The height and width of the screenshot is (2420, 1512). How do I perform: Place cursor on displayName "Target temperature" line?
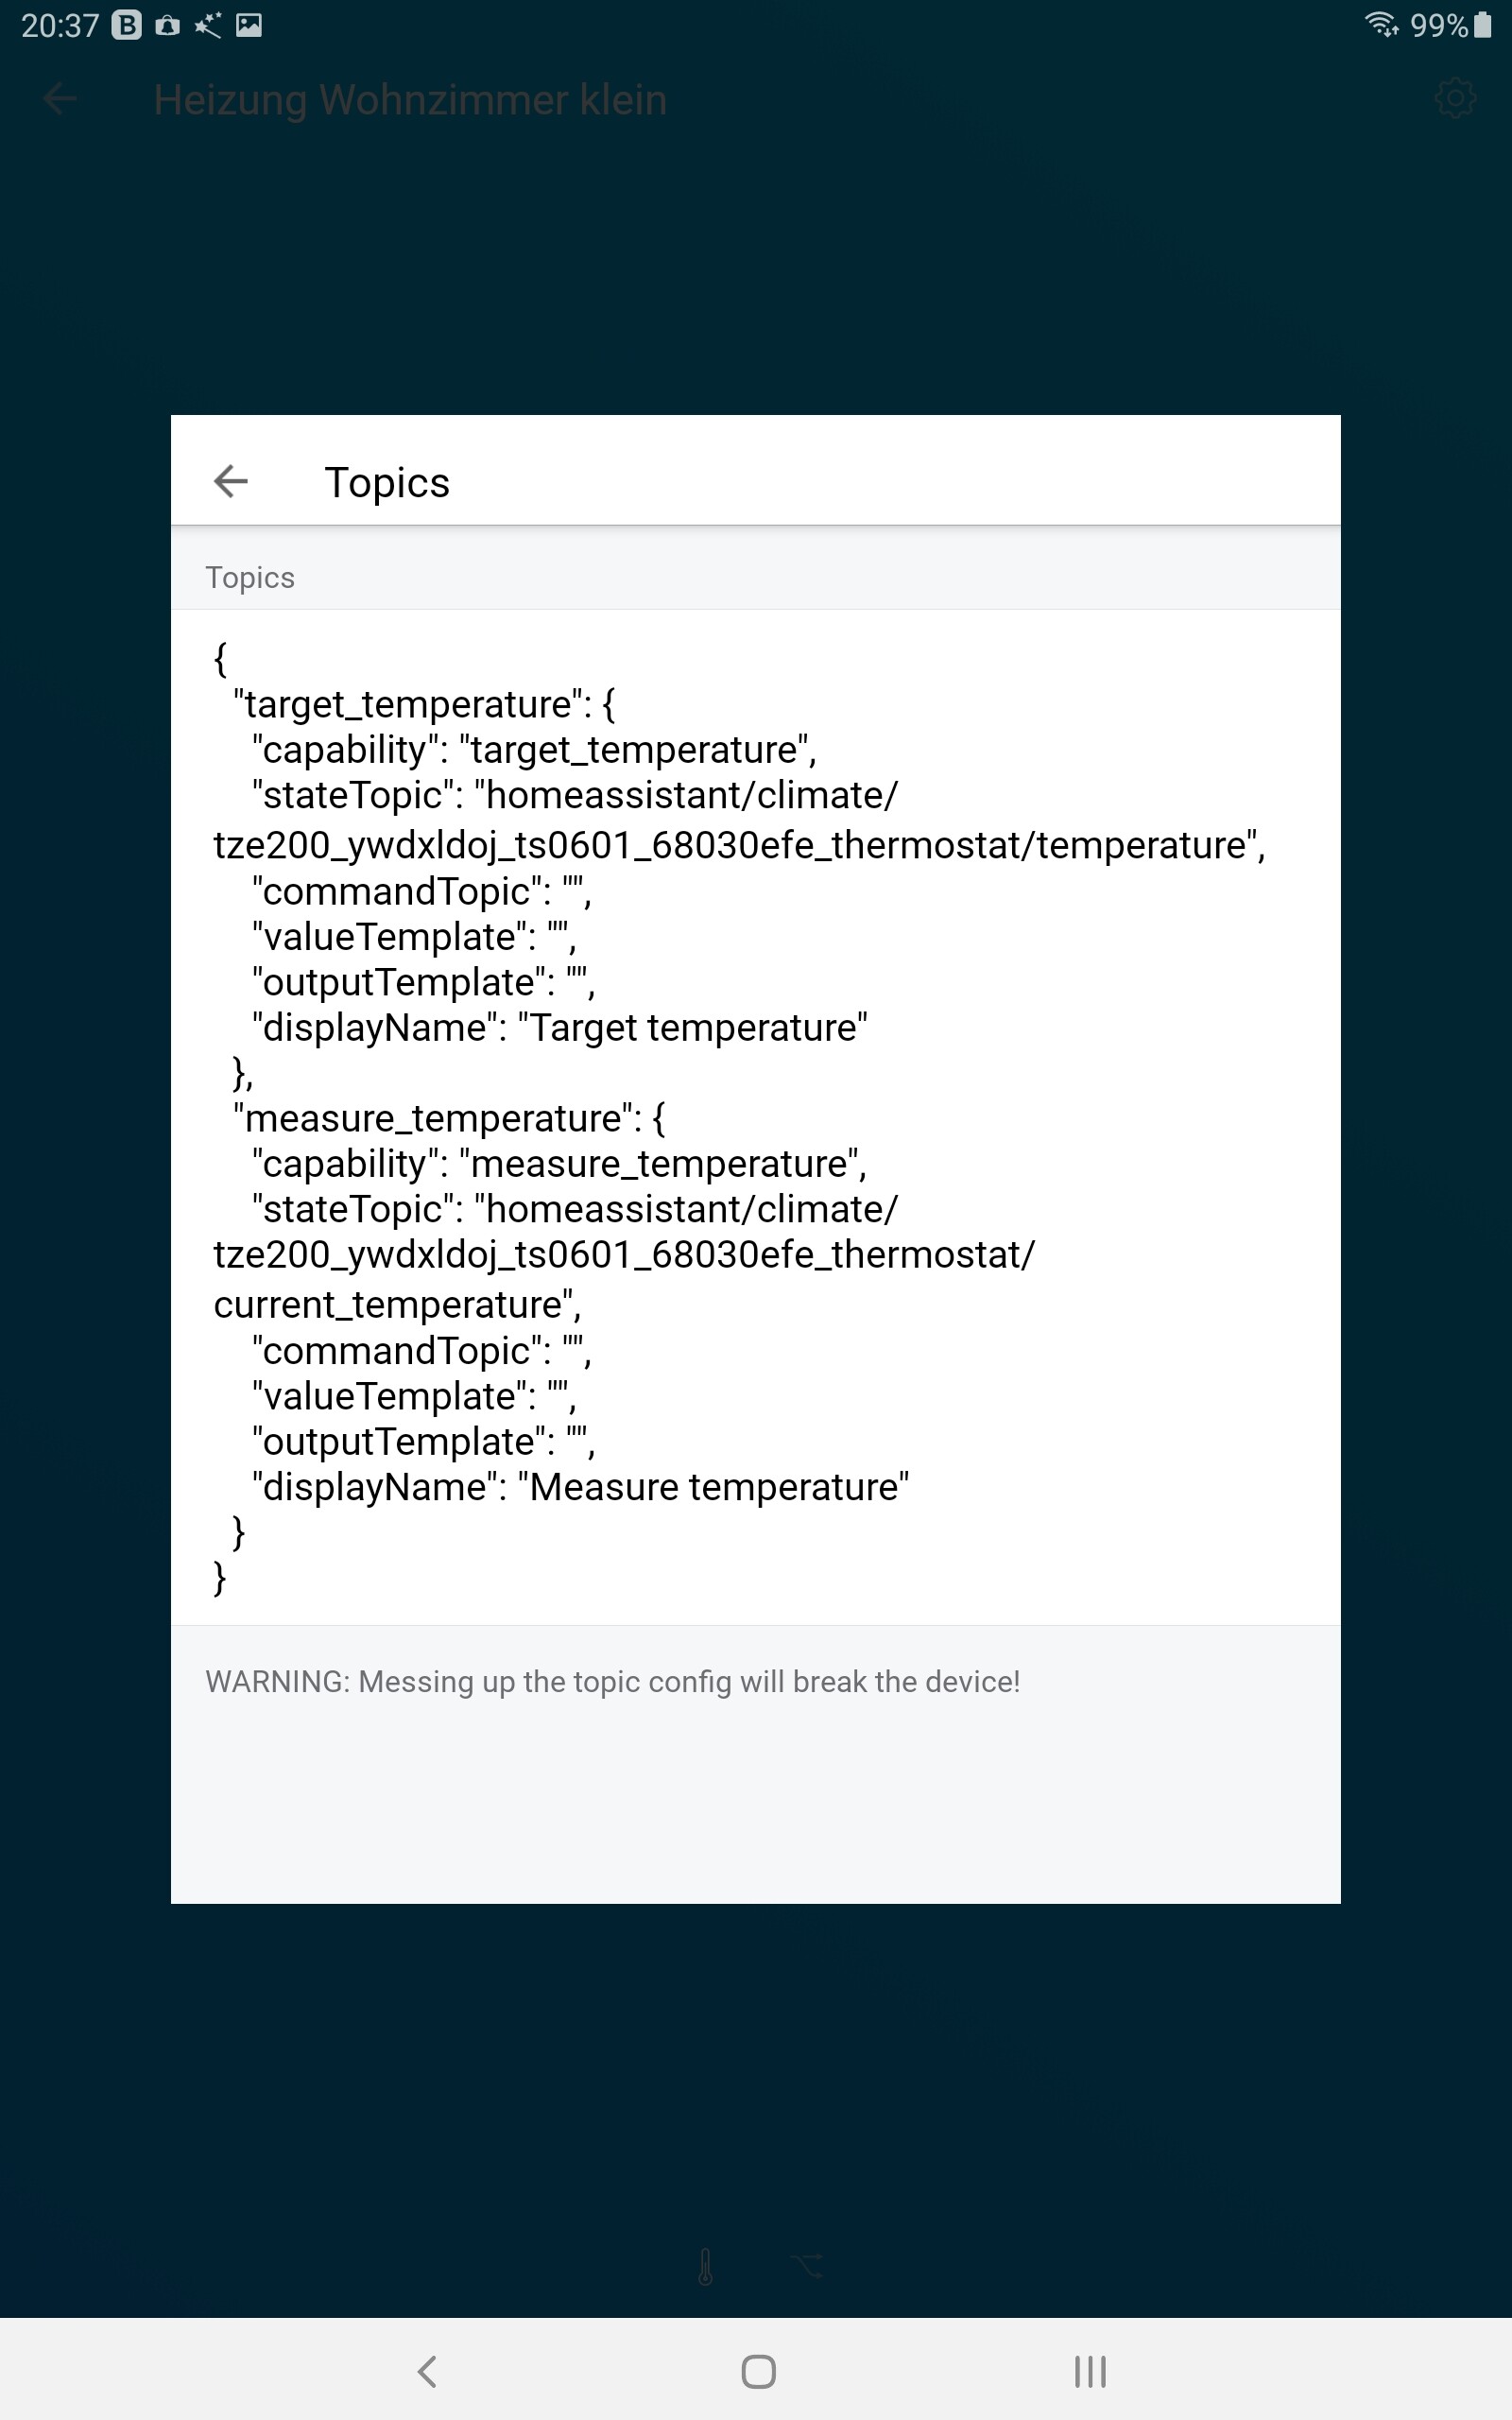point(560,1028)
